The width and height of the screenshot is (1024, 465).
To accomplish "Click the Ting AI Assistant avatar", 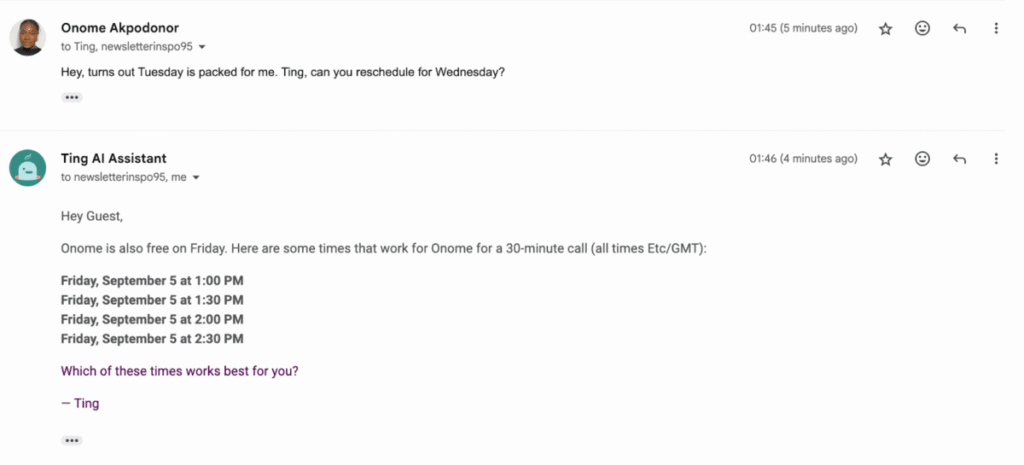I will click(27, 168).
